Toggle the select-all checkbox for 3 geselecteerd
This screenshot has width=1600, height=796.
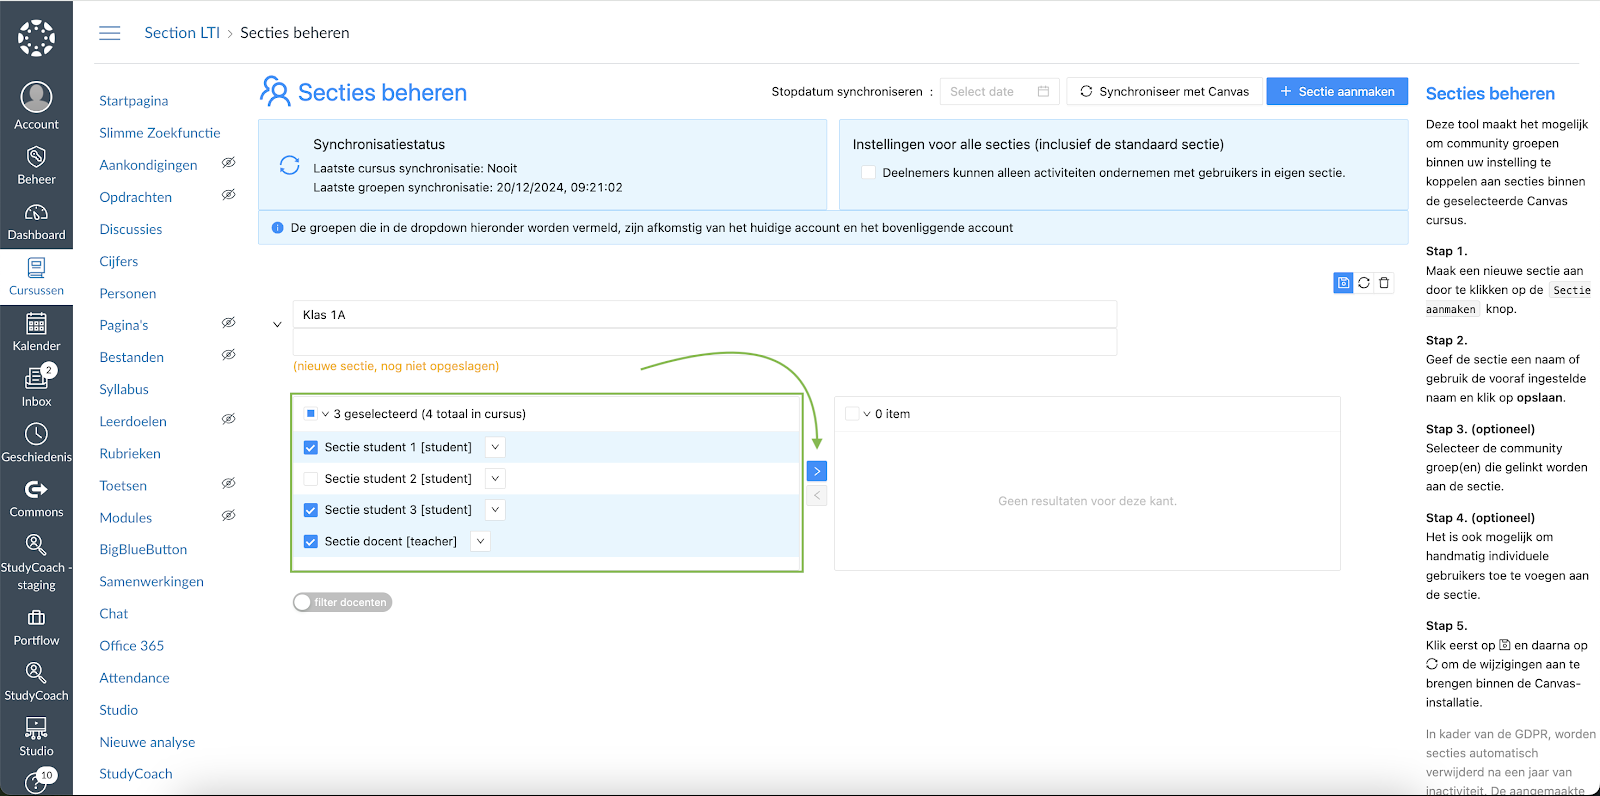tap(311, 413)
